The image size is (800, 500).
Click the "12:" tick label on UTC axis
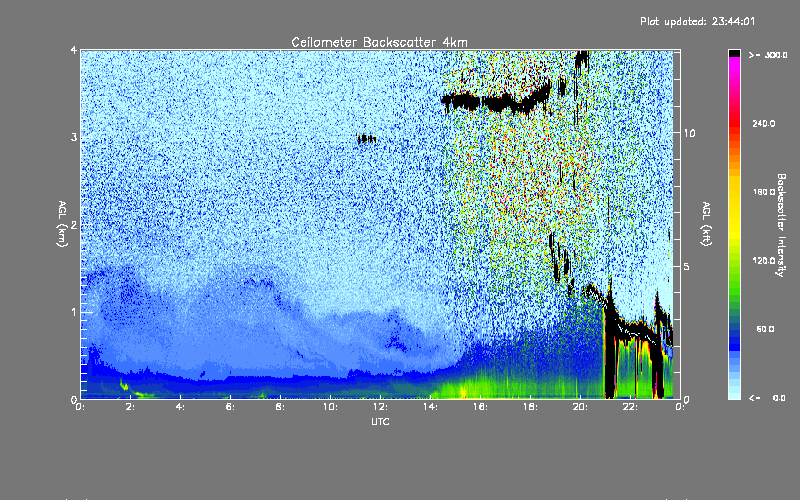(x=380, y=407)
